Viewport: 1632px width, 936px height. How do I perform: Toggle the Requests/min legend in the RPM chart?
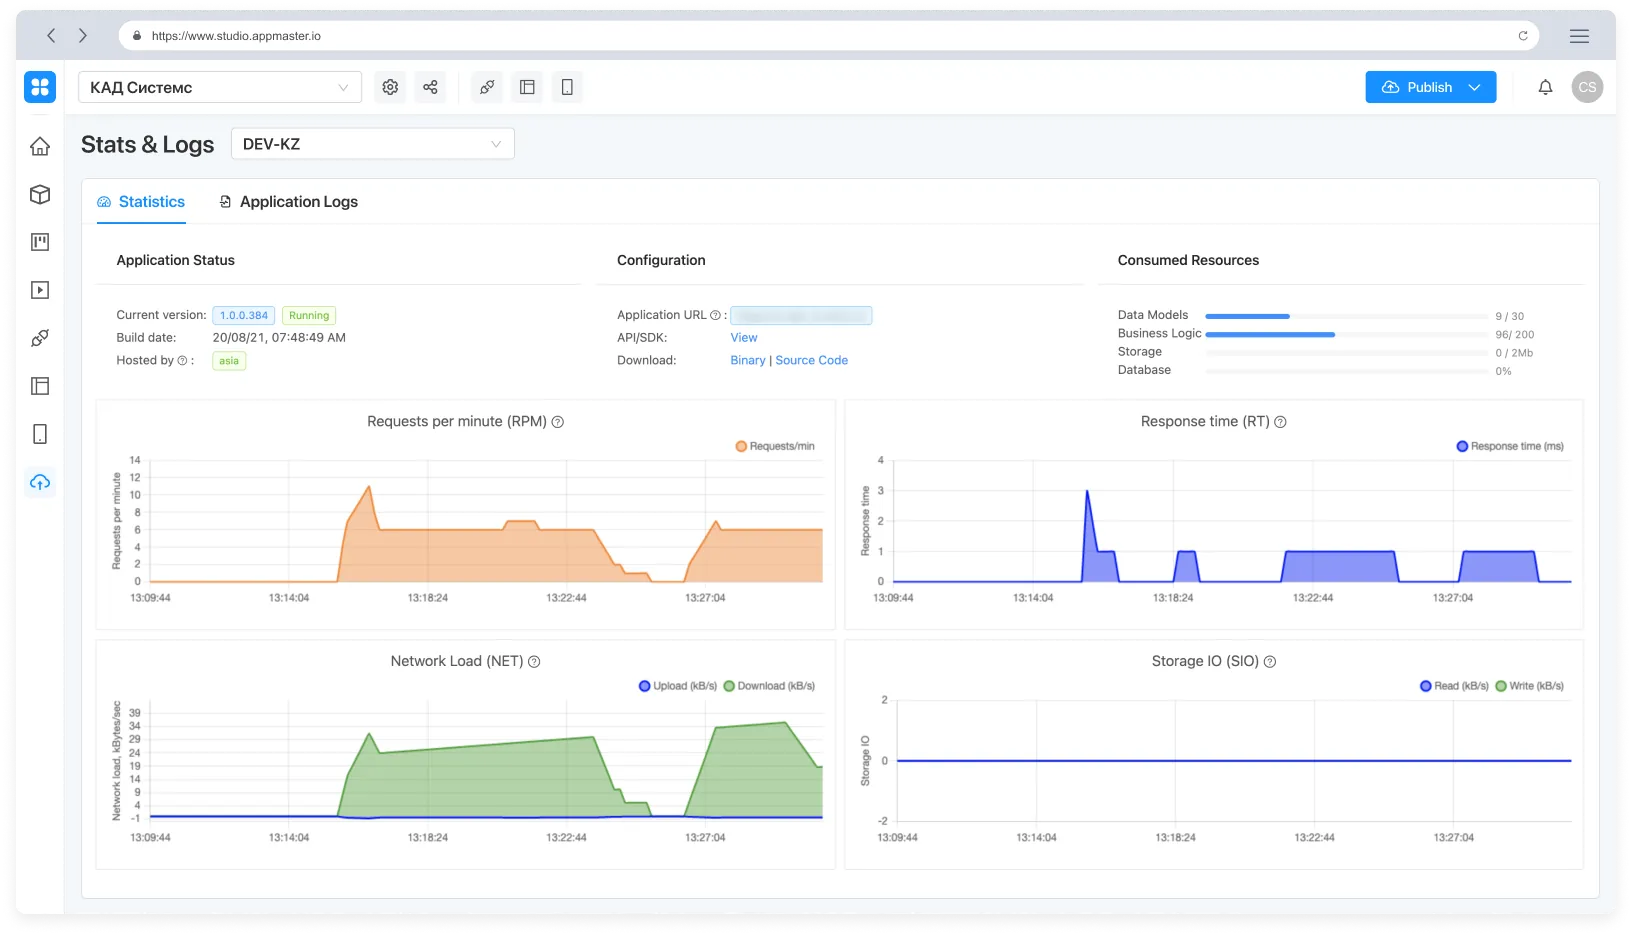(x=774, y=446)
